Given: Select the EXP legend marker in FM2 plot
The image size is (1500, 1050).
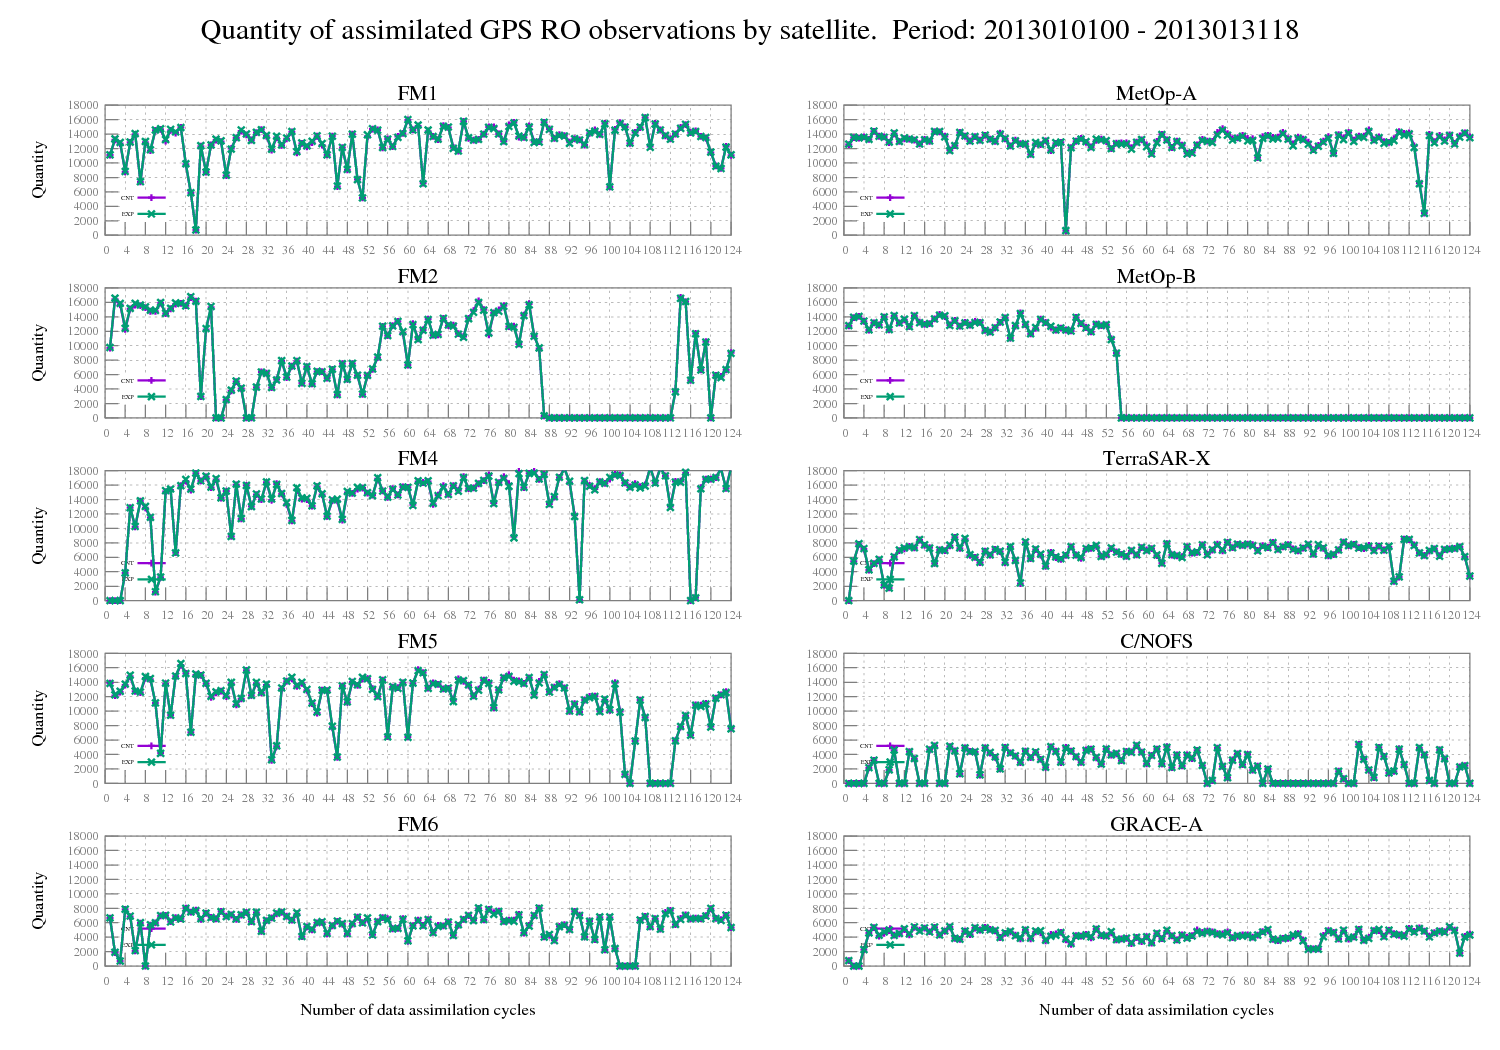Looking at the screenshot, I should [x=151, y=396].
